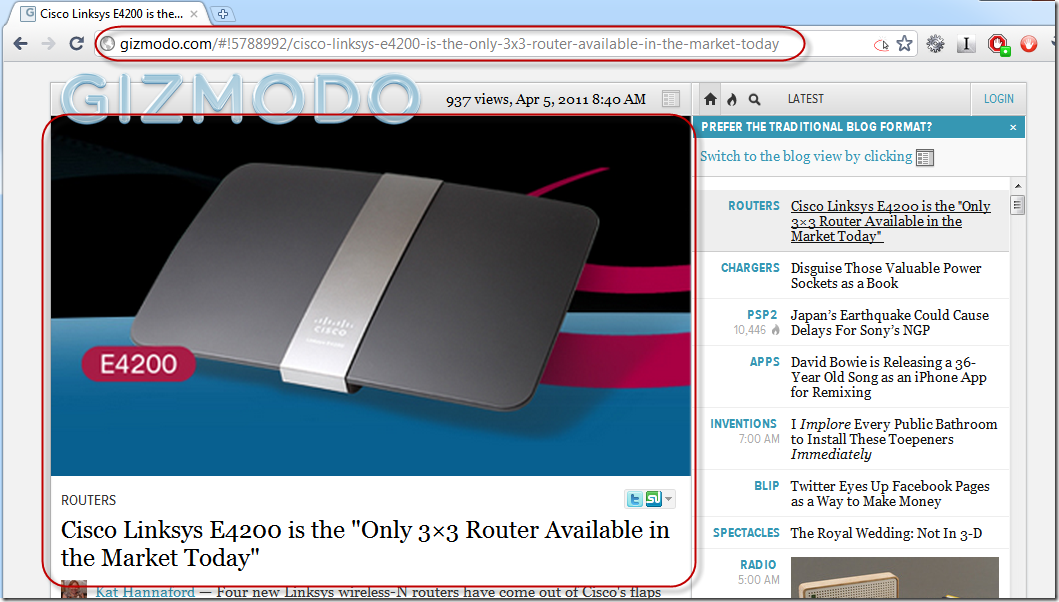Viewport: 1059px width, 602px height.
Task: Click the browser forward arrow
Action: click(x=49, y=44)
